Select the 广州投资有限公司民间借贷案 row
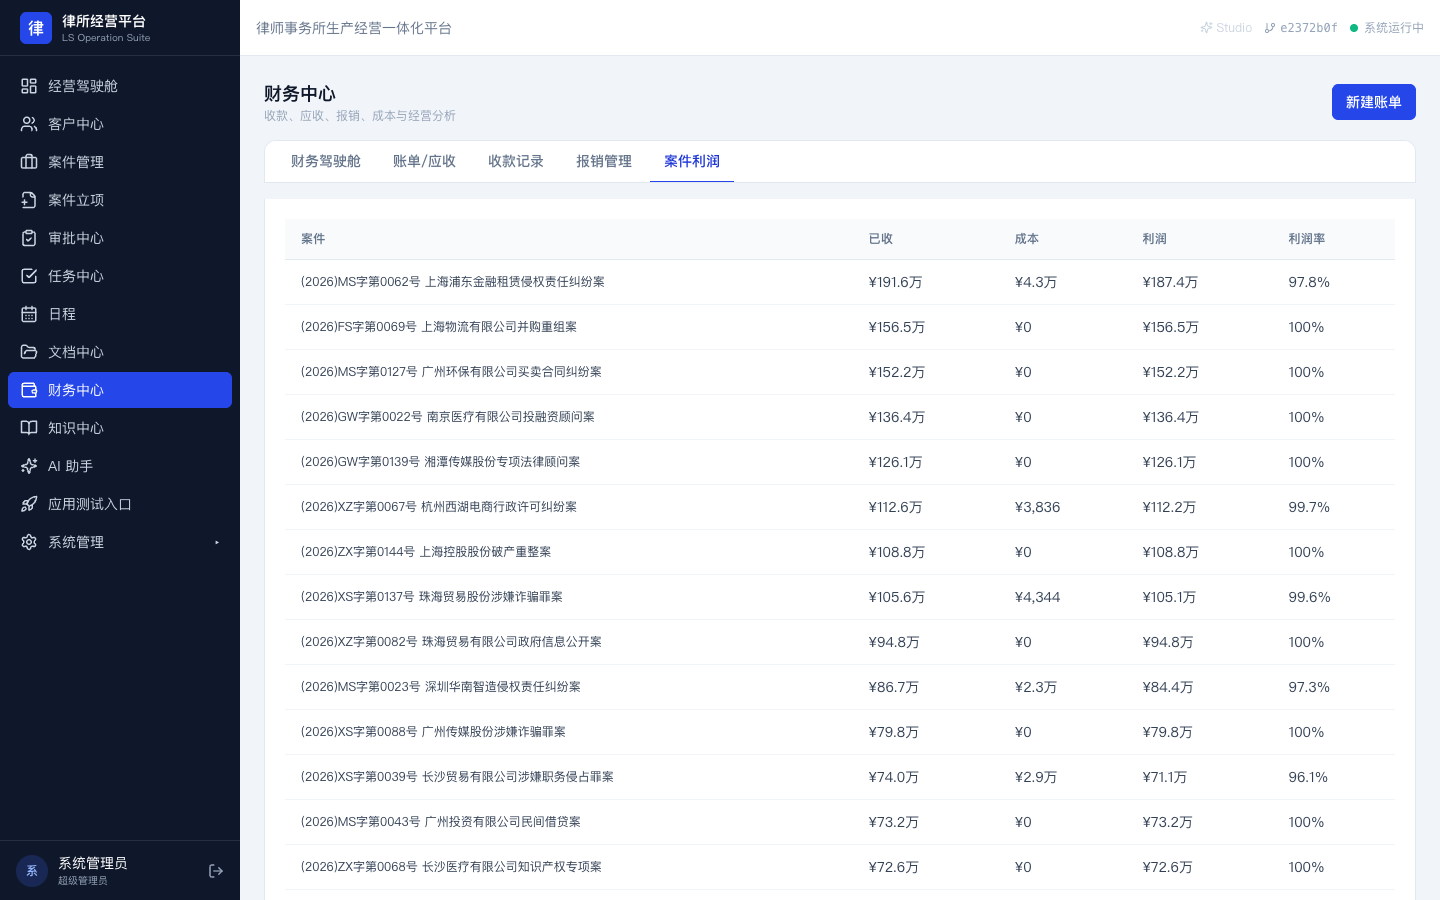Screen dimensions: 1440x900 click(x=840, y=822)
